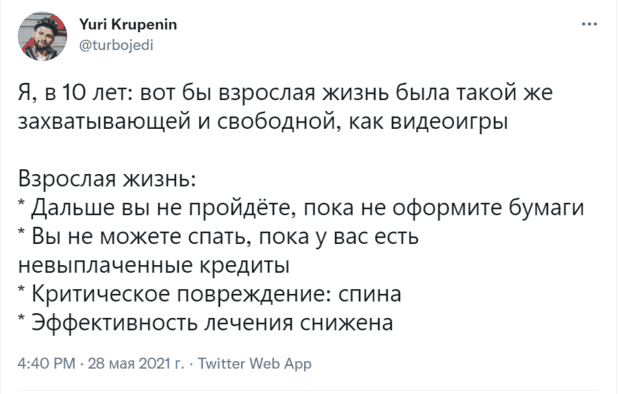Open the Twitter Web App source link
This screenshot has width=620, height=394.
tap(254, 363)
